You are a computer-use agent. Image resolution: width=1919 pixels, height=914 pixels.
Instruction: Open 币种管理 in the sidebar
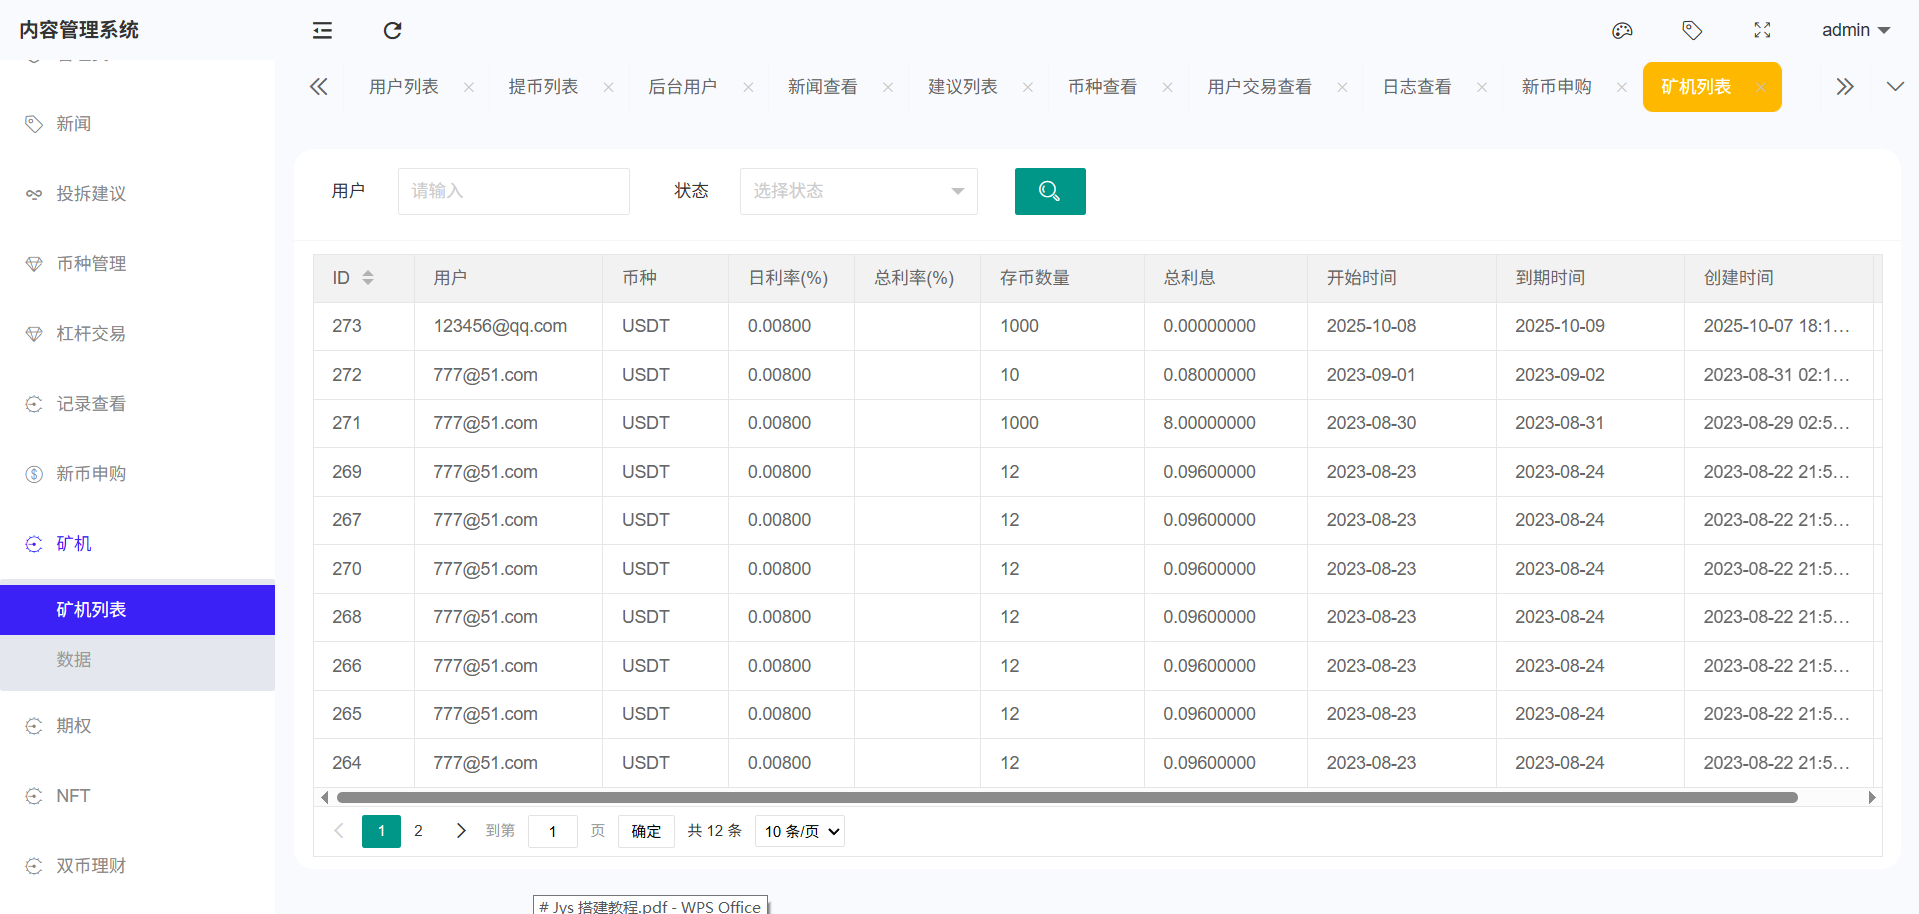pyautogui.click(x=91, y=264)
